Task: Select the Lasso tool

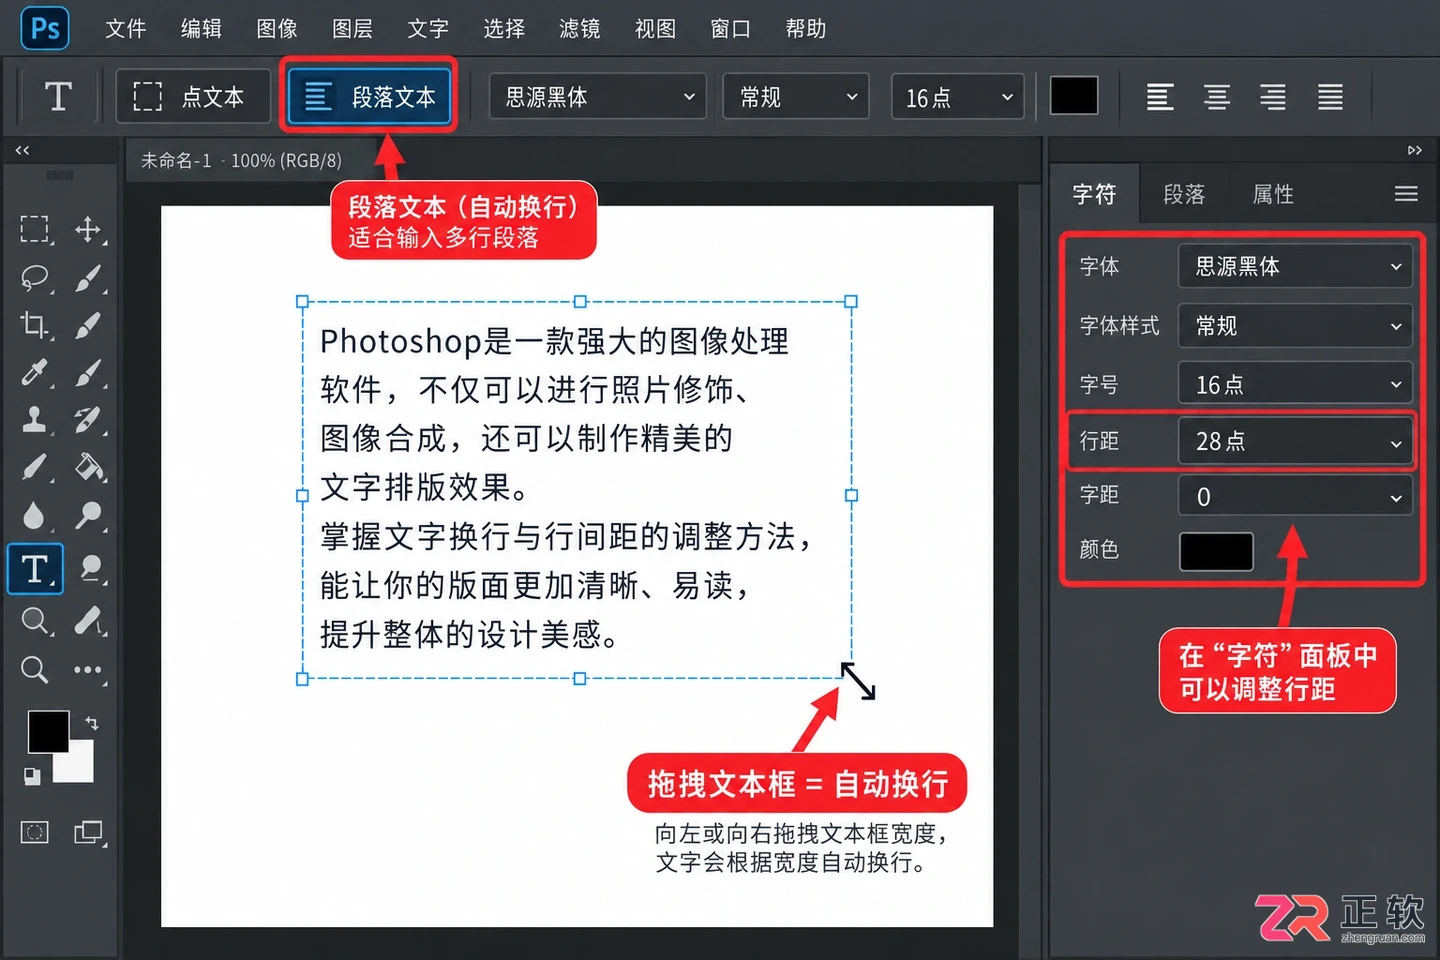Action: tap(35, 278)
